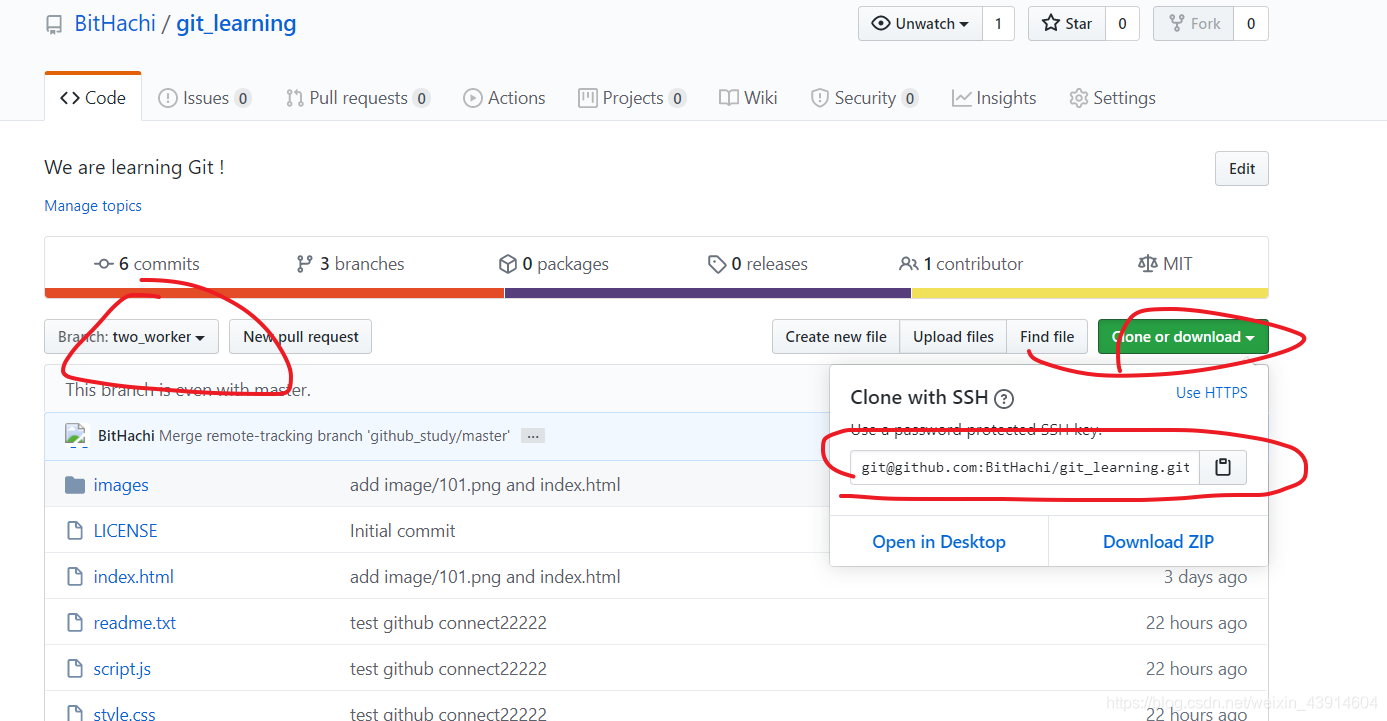Click the BitHachi commit author name
1387x721 pixels.
point(126,436)
